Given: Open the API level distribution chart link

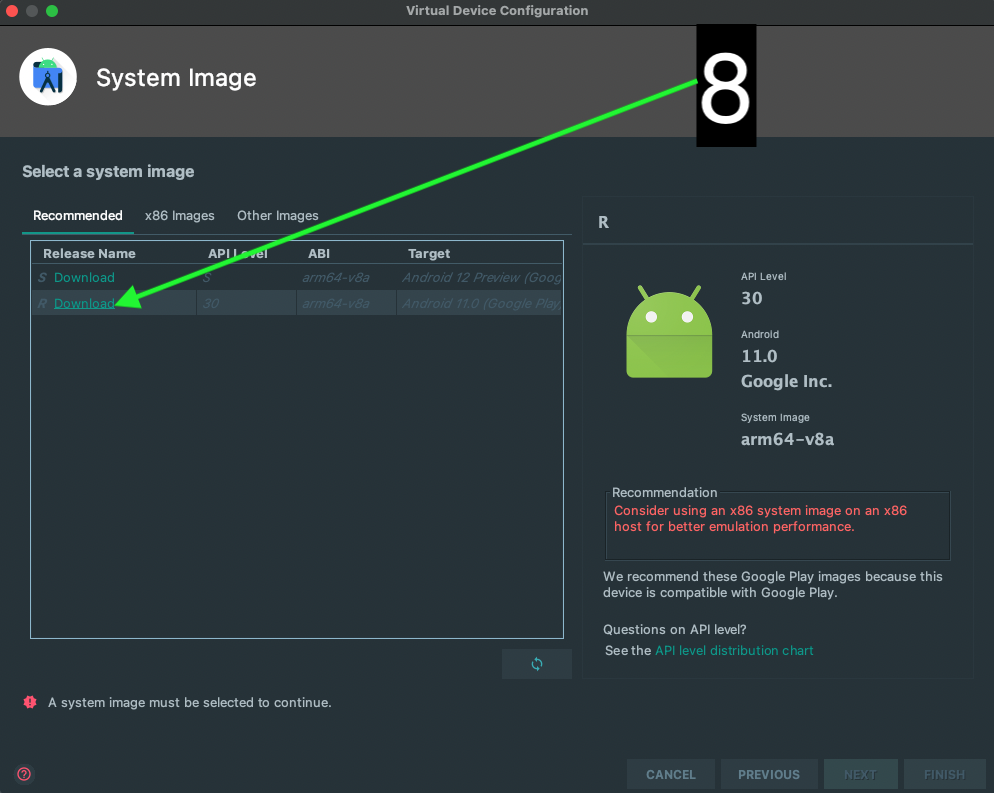Looking at the screenshot, I should pyautogui.click(x=734, y=651).
